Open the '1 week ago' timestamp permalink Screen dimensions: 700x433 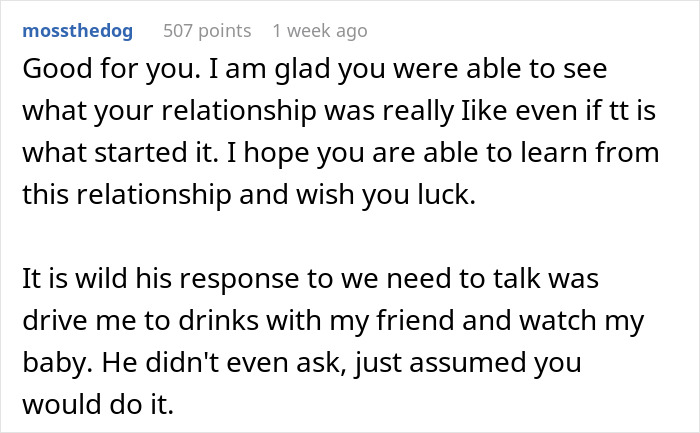coord(319,31)
